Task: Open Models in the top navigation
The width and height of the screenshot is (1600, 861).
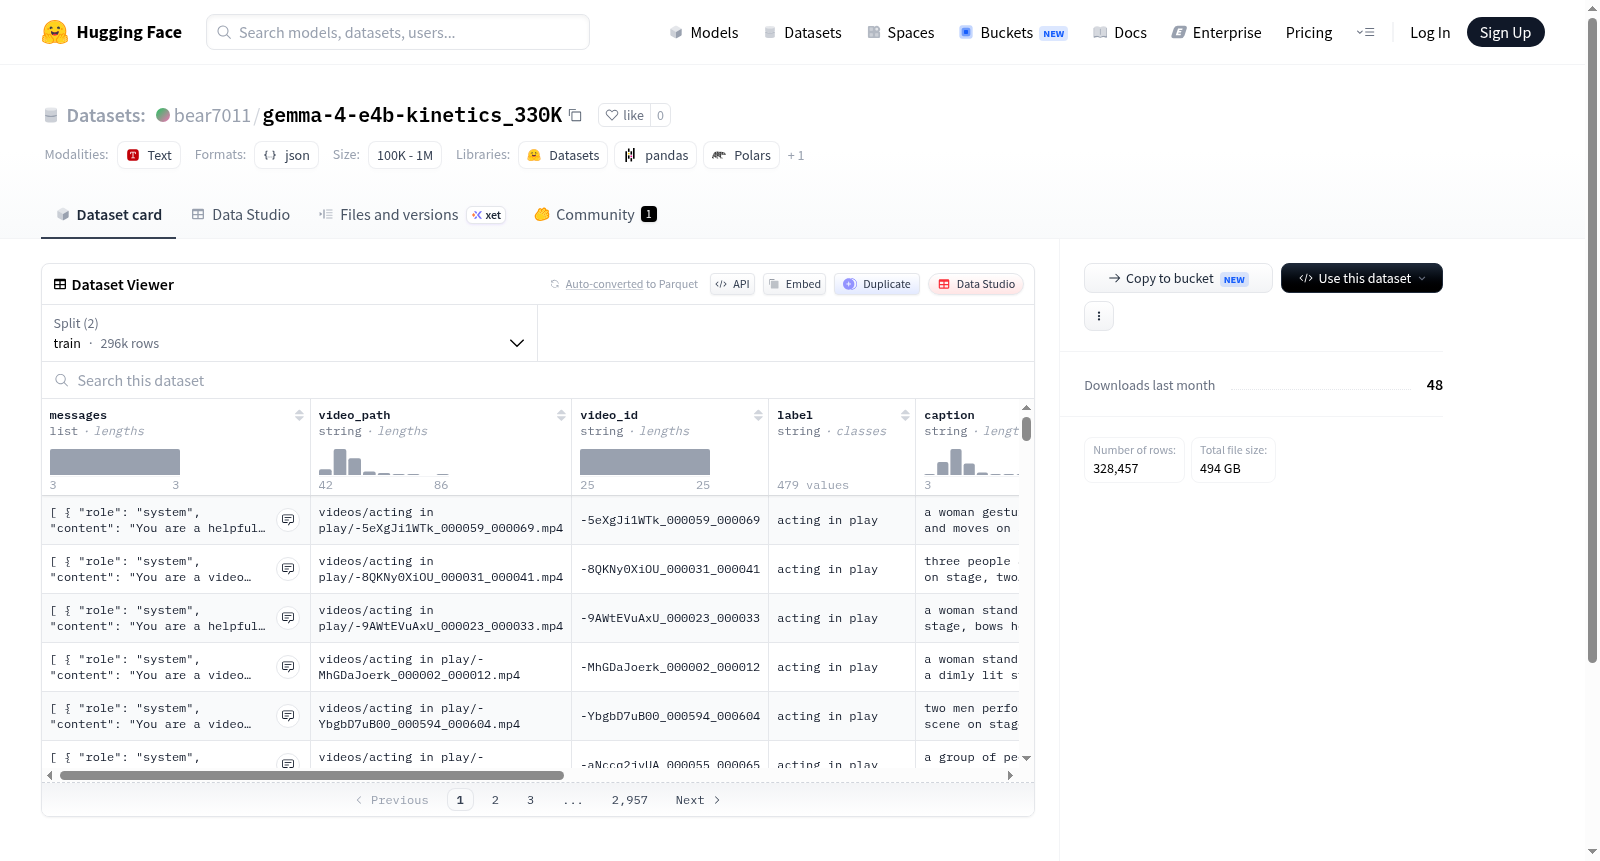Action: click(704, 32)
